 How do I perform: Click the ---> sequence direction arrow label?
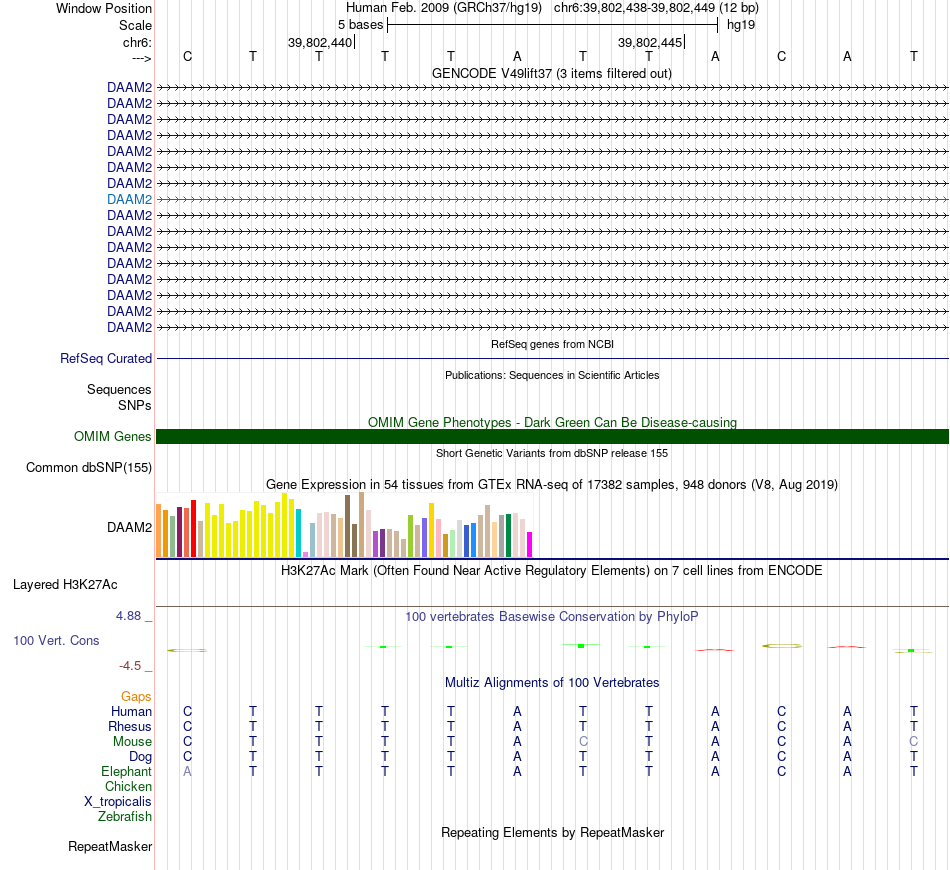[142, 58]
